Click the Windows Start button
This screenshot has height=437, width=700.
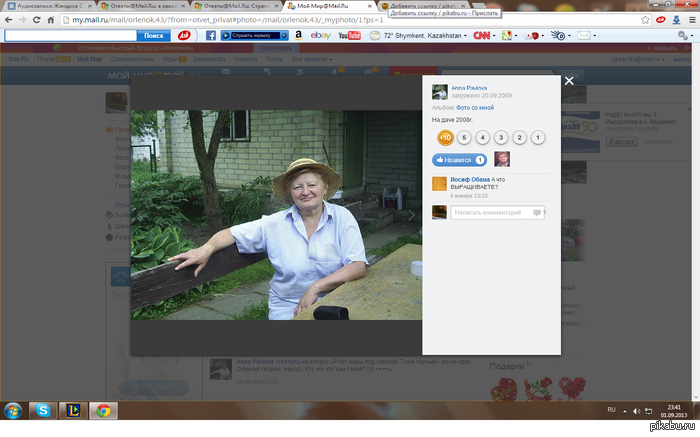pyautogui.click(x=14, y=410)
